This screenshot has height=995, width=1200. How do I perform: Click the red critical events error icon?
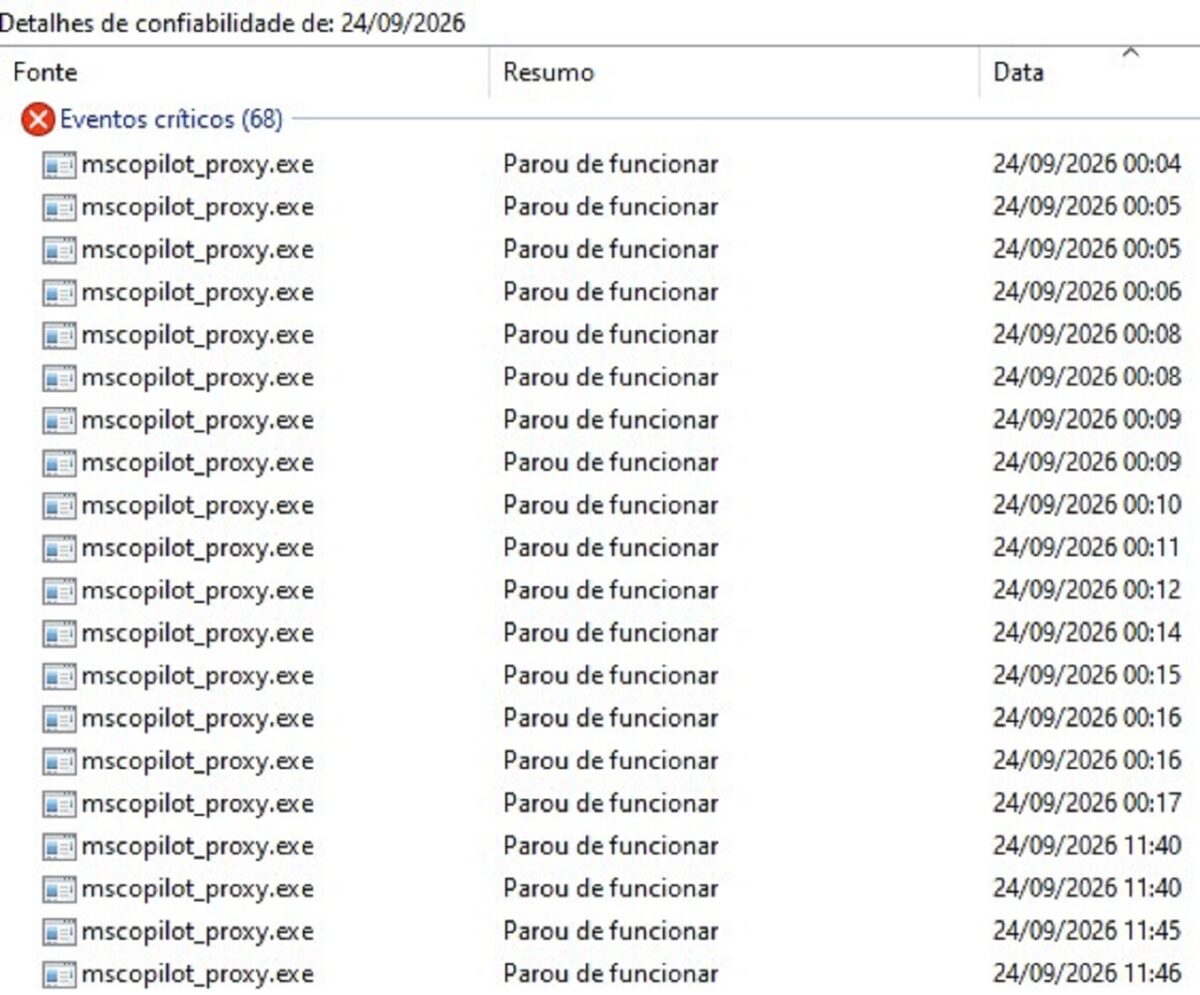(38, 121)
